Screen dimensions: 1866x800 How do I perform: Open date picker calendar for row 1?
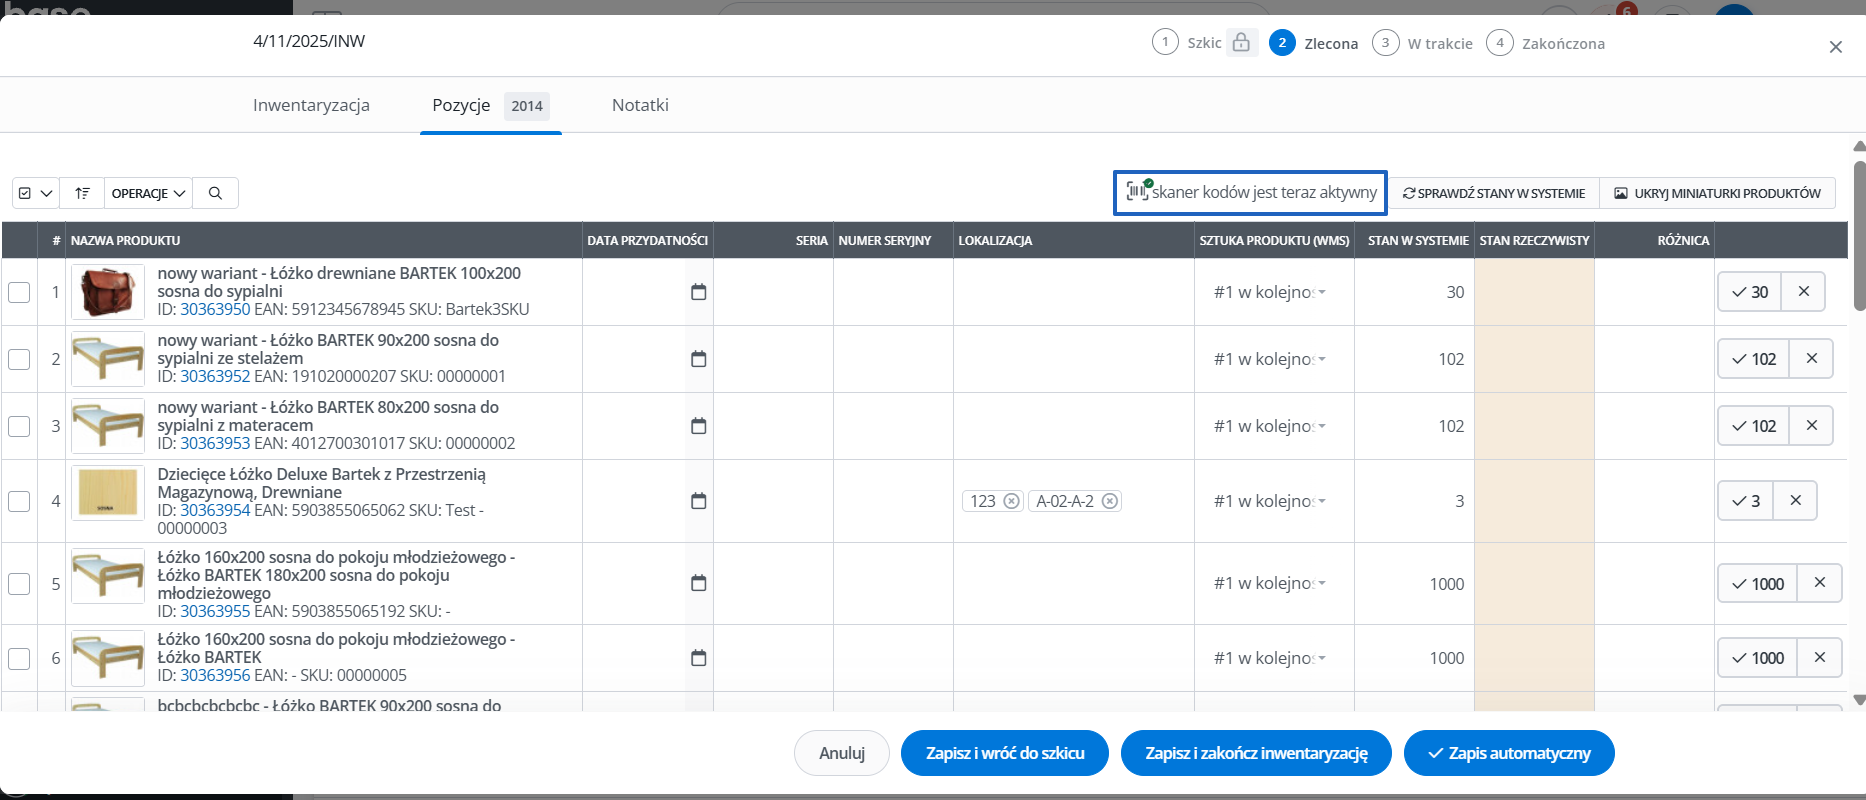pos(698,292)
